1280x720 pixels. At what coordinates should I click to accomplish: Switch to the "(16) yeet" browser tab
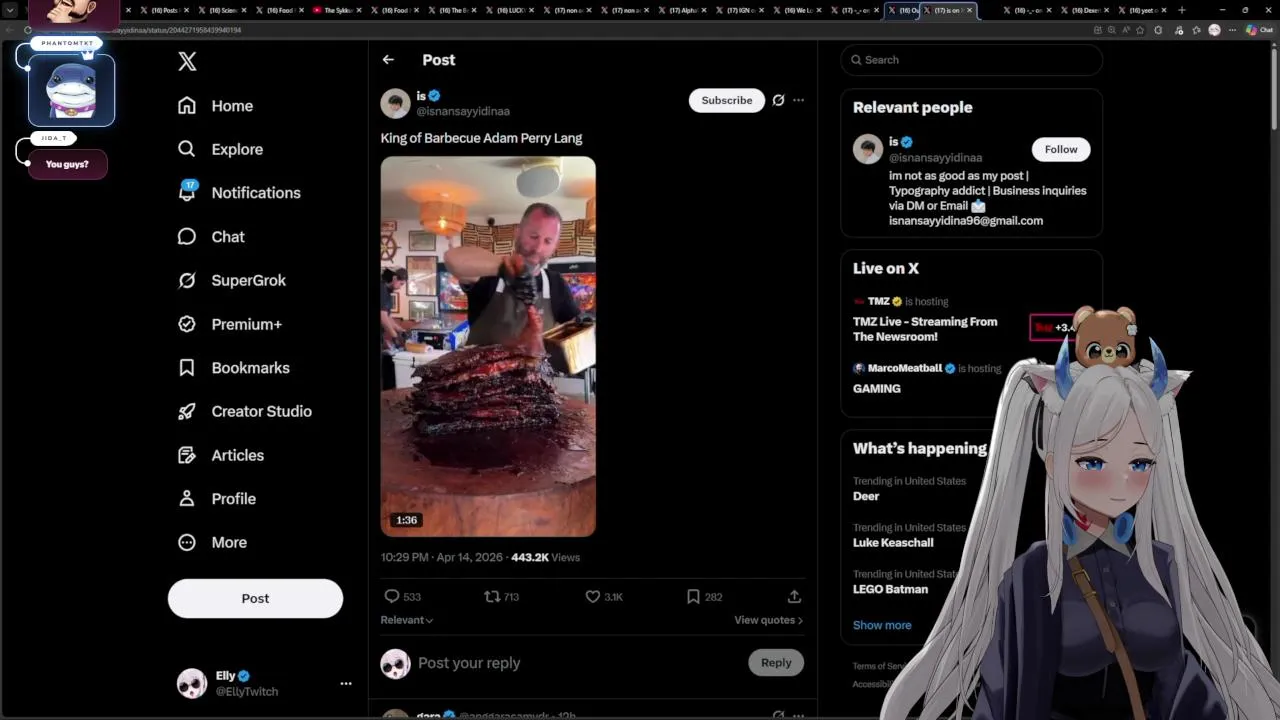point(1142,10)
